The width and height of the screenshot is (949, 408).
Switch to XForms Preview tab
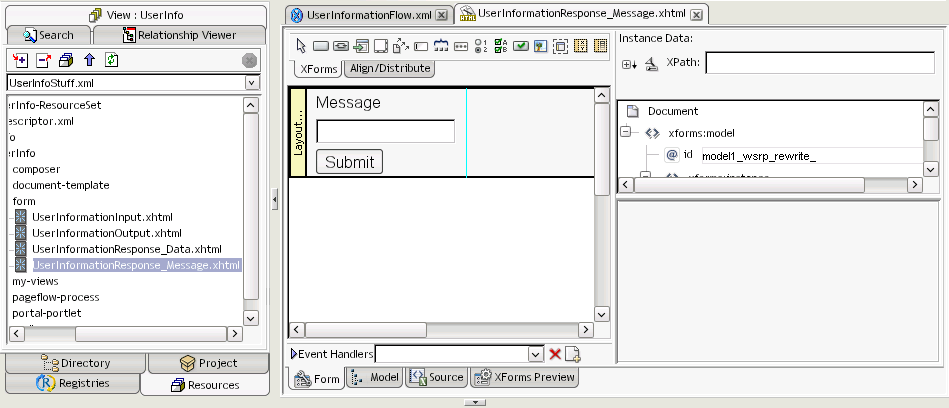(525, 378)
